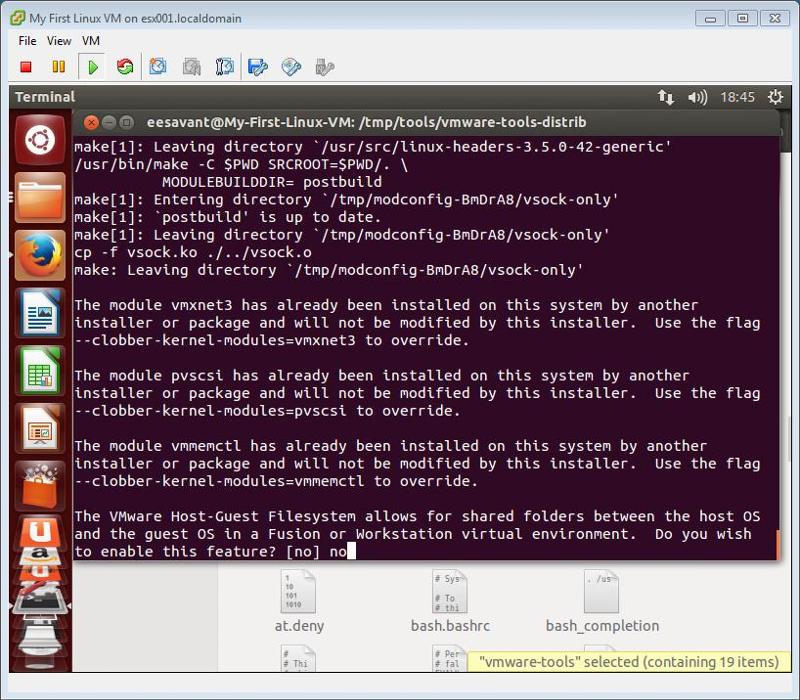The width and height of the screenshot is (800, 700).
Task: Select the at.deny file in Files window
Action: click(x=299, y=602)
